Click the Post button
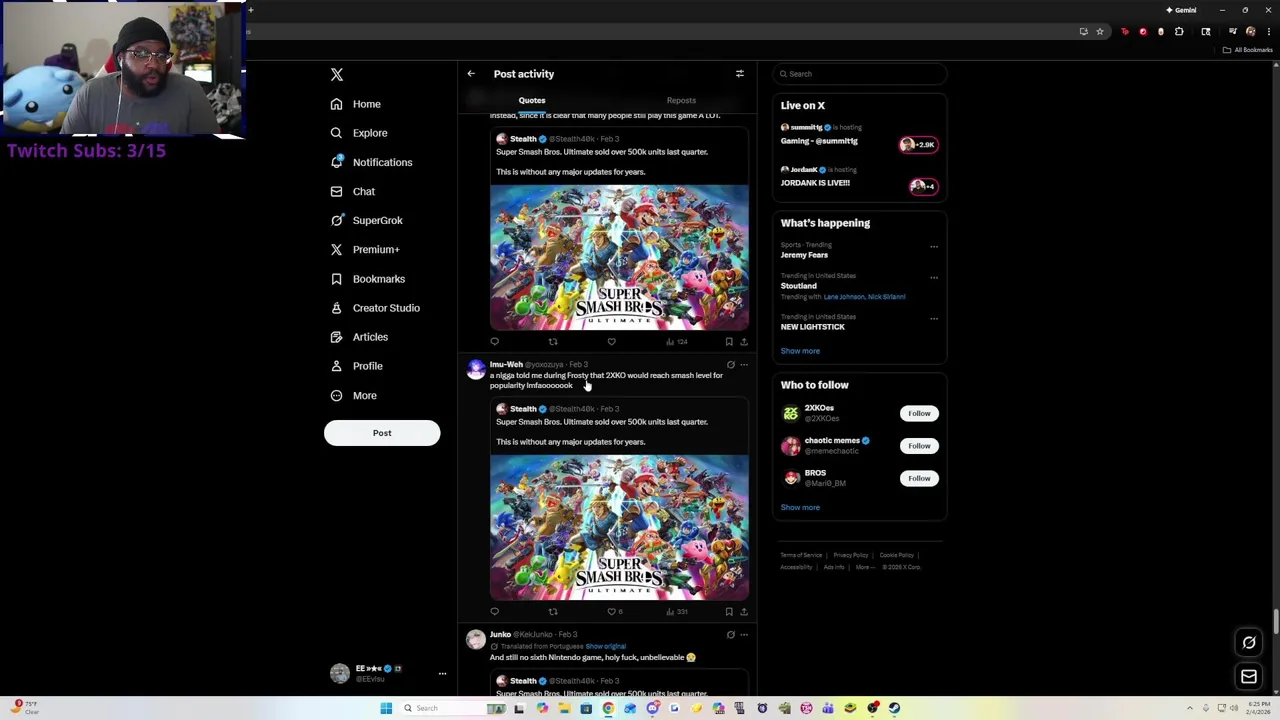The width and height of the screenshot is (1280, 720). [x=382, y=433]
